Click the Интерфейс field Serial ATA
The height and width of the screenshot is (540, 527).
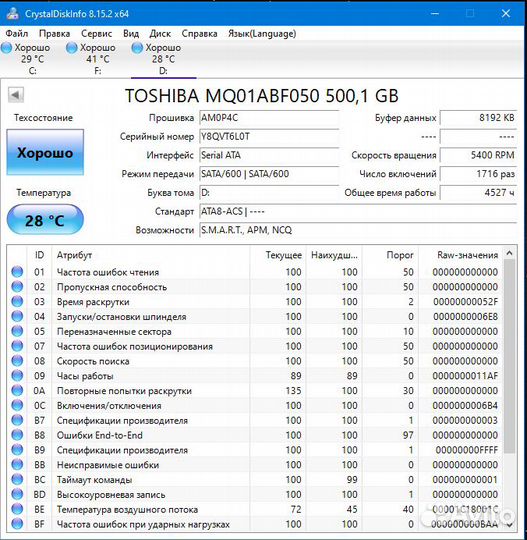pos(269,155)
